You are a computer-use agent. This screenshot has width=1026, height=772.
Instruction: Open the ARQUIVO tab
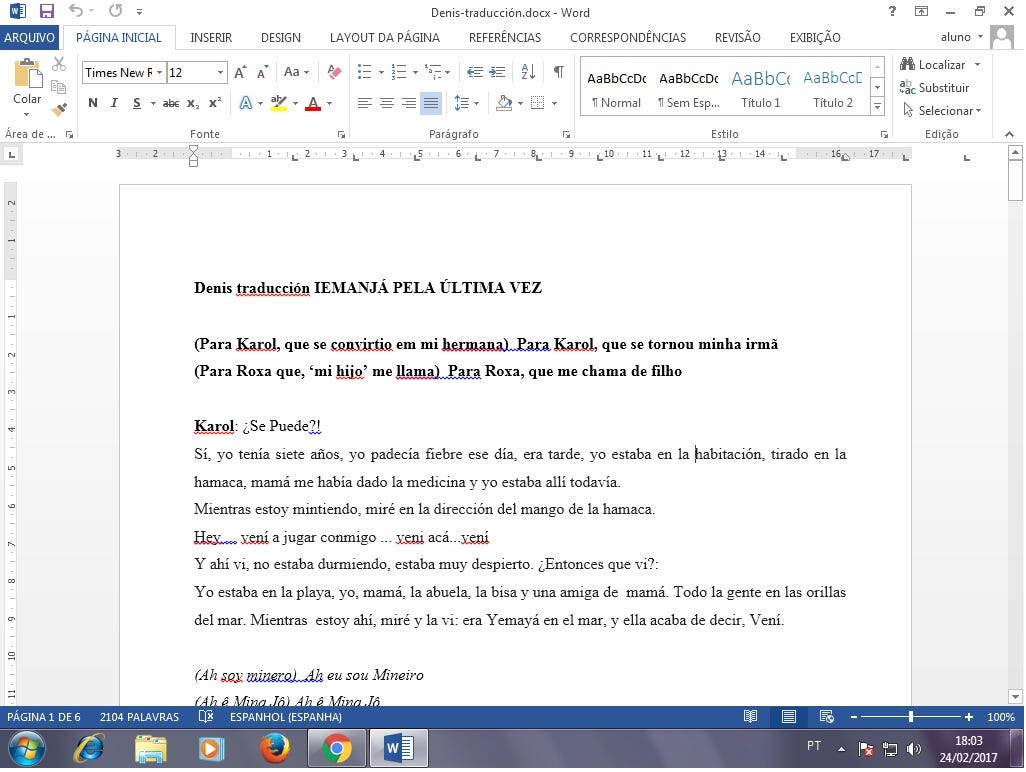(29, 37)
